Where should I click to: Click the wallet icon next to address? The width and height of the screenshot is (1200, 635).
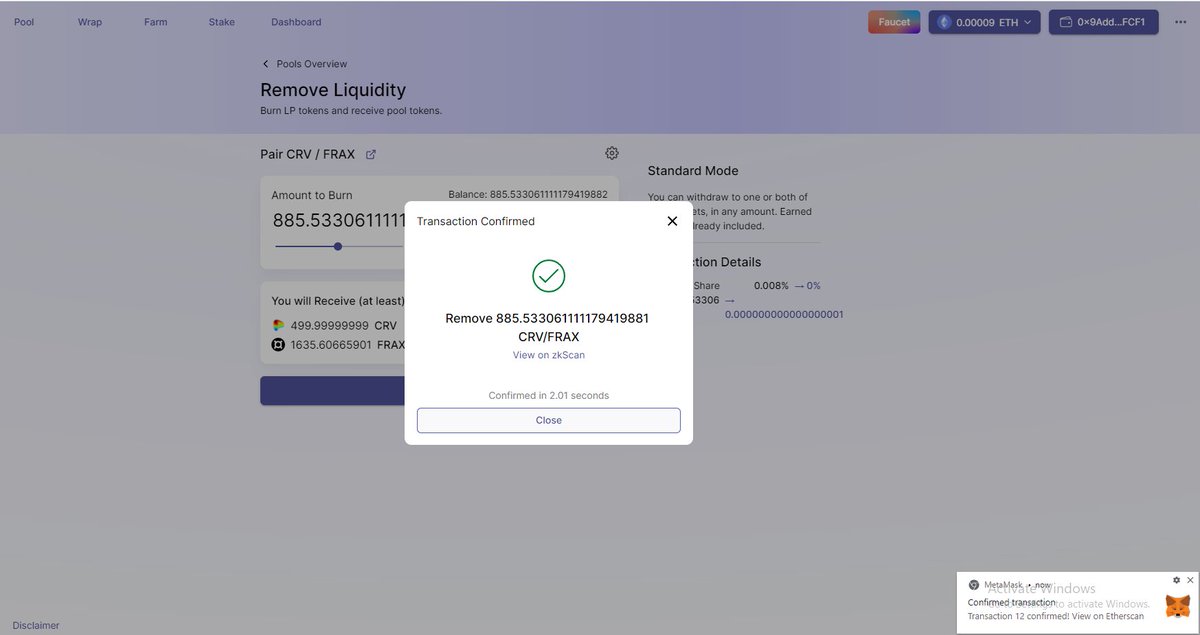tap(1066, 22)
